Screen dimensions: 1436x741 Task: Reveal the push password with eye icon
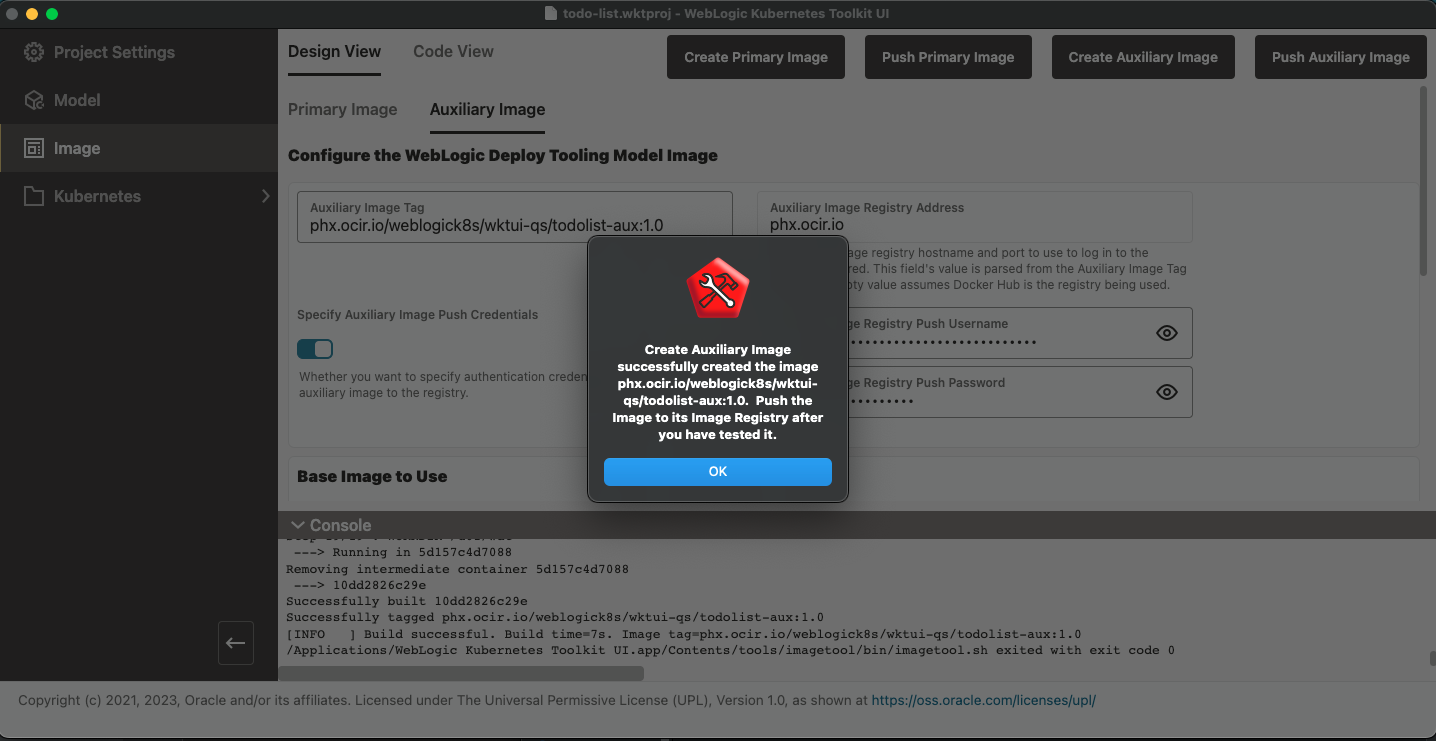[1166, 392]
